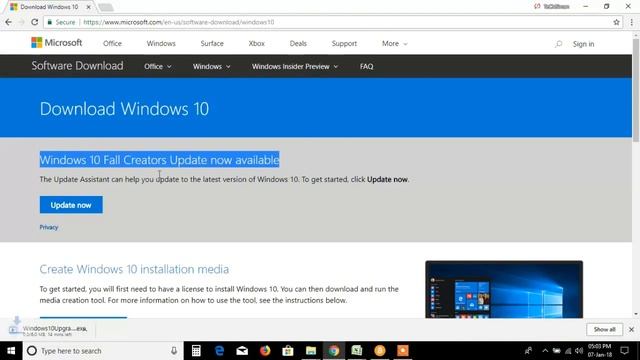640x360 pixels.
Task: Open the Privacy link
Action: [49, 227]
